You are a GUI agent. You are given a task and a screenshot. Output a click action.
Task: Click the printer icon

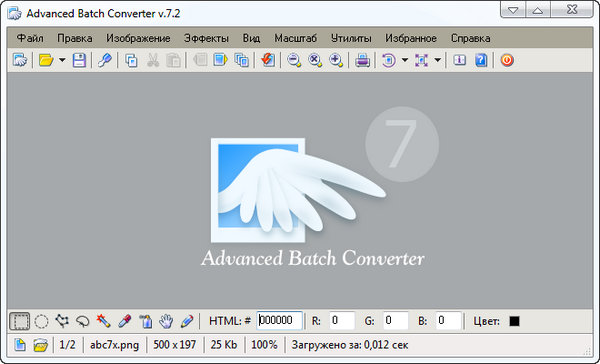[x=362, y=60]
